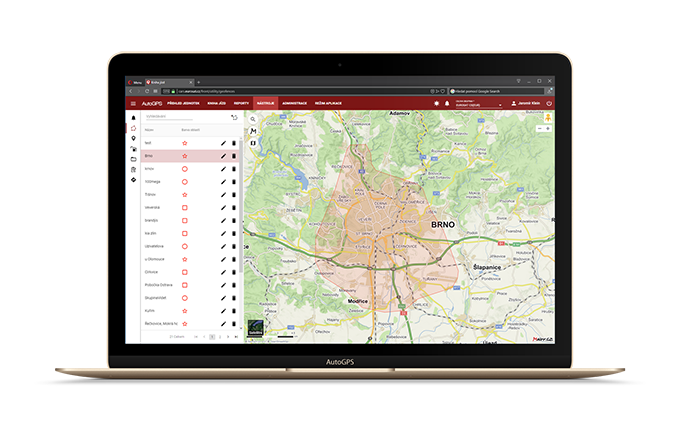Delete the Kuřim geofence row
This screenshot has width=680, height=438.
[234, 311]
